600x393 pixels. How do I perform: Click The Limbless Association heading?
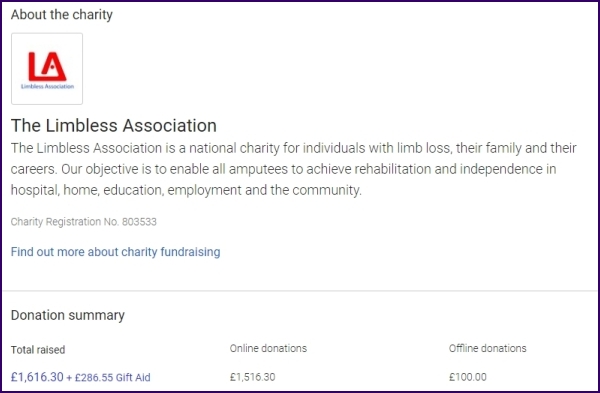coord(114,126)
